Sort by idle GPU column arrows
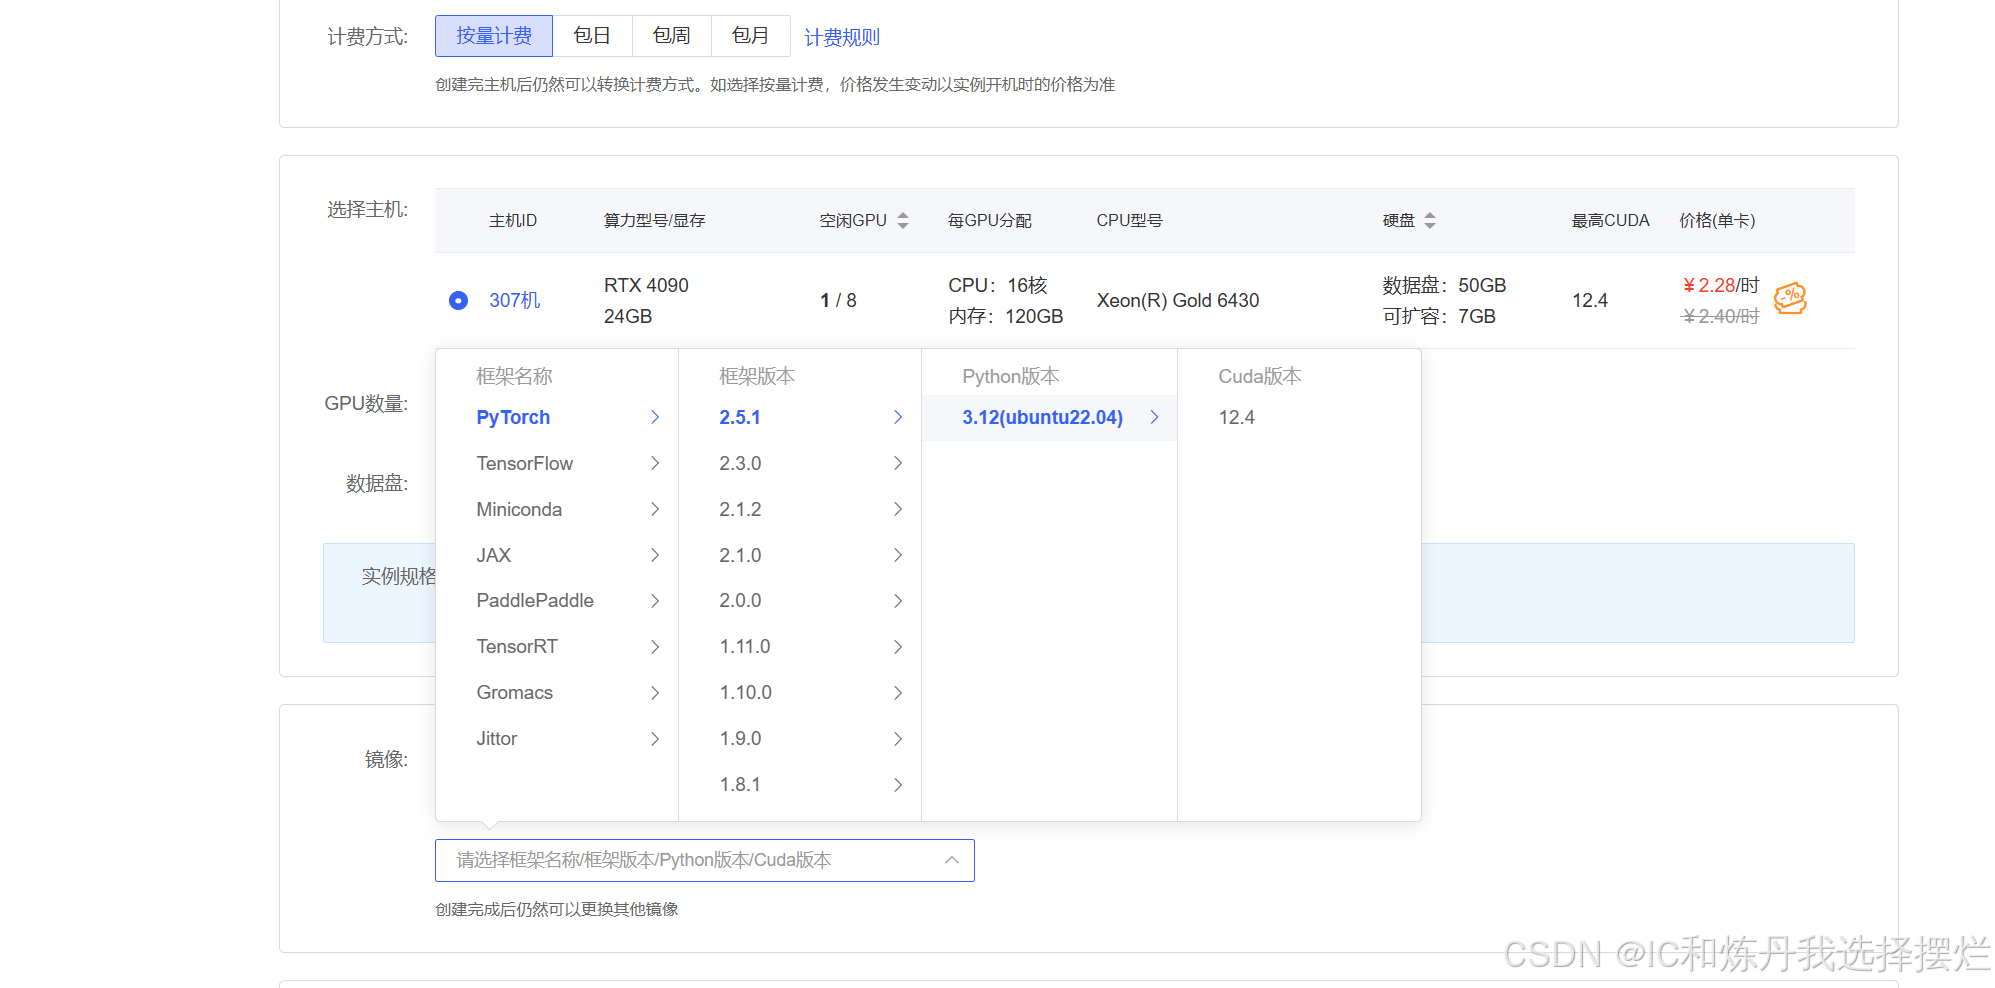Screen dimensions: 1995x988 tap(903, 221)
